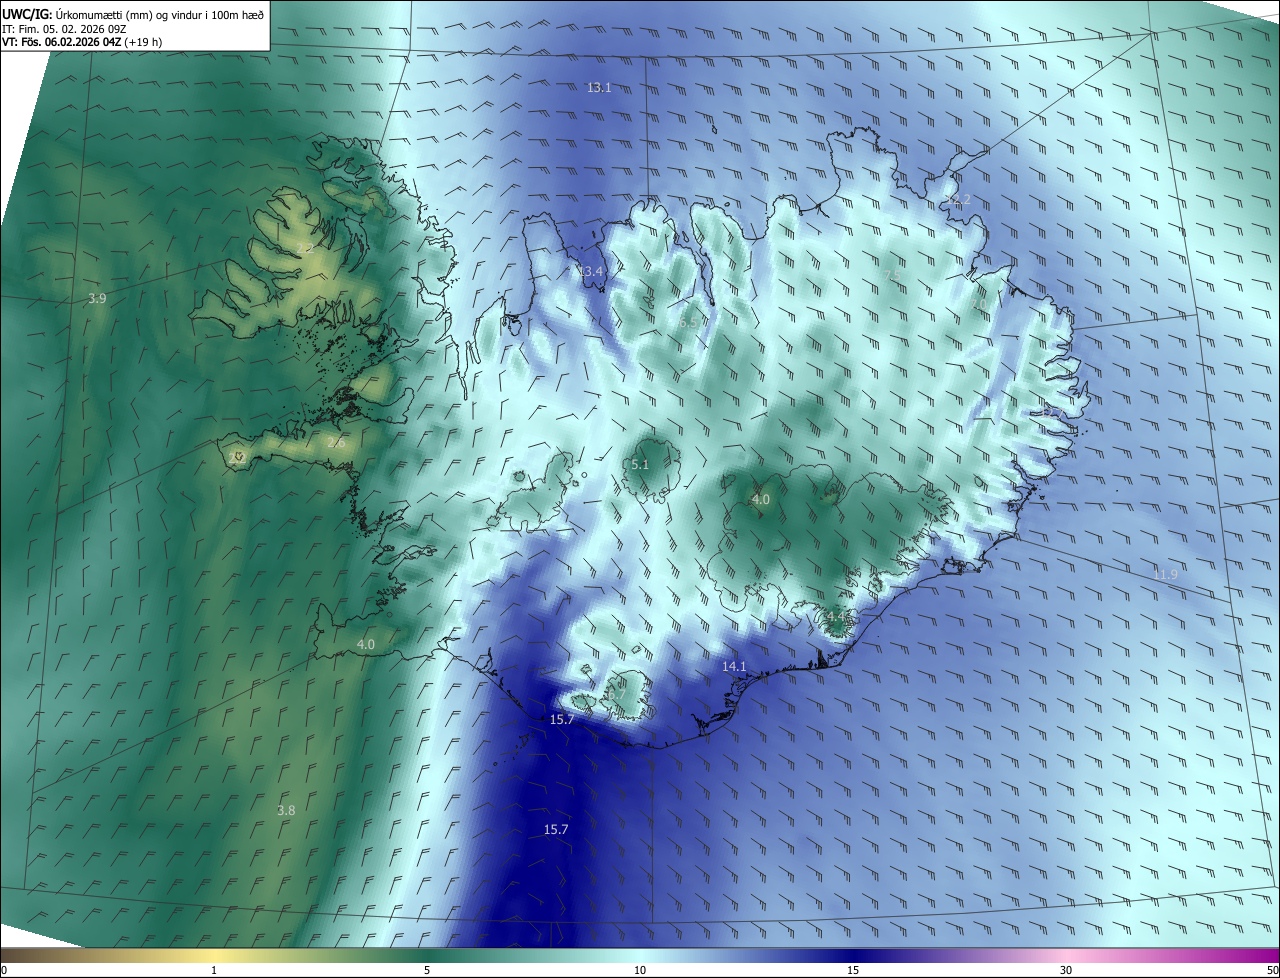Click the 6.7 value on Mýrdalsjökull
Viewport: 1280px width, 978px height.
pyautogui.click(x=616, y=694)
